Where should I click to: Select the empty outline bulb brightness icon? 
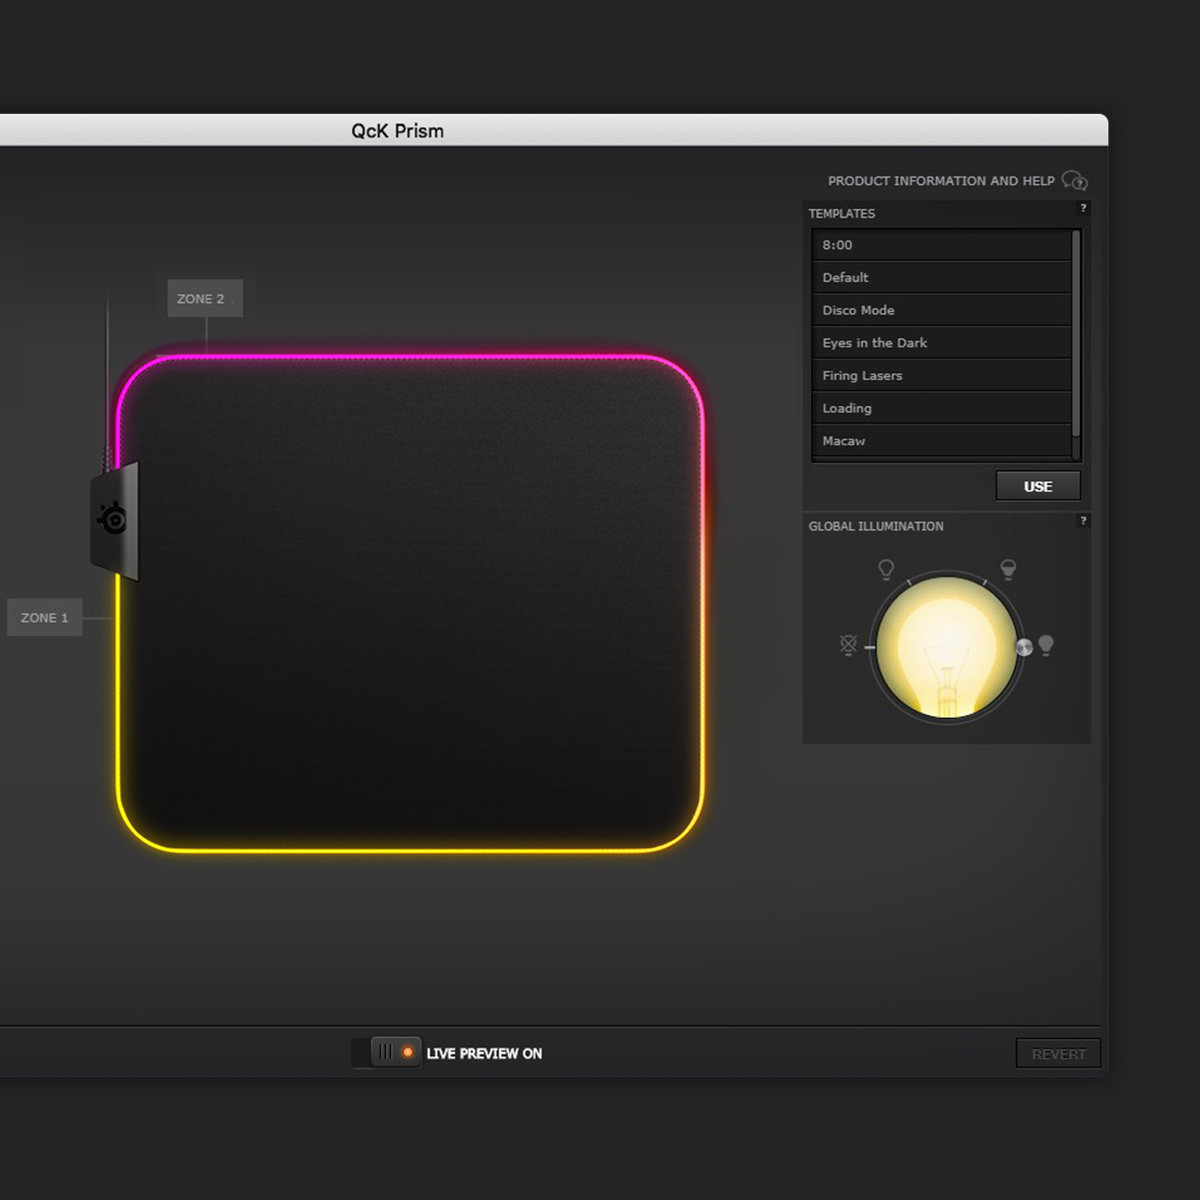(x=886, y=569)
